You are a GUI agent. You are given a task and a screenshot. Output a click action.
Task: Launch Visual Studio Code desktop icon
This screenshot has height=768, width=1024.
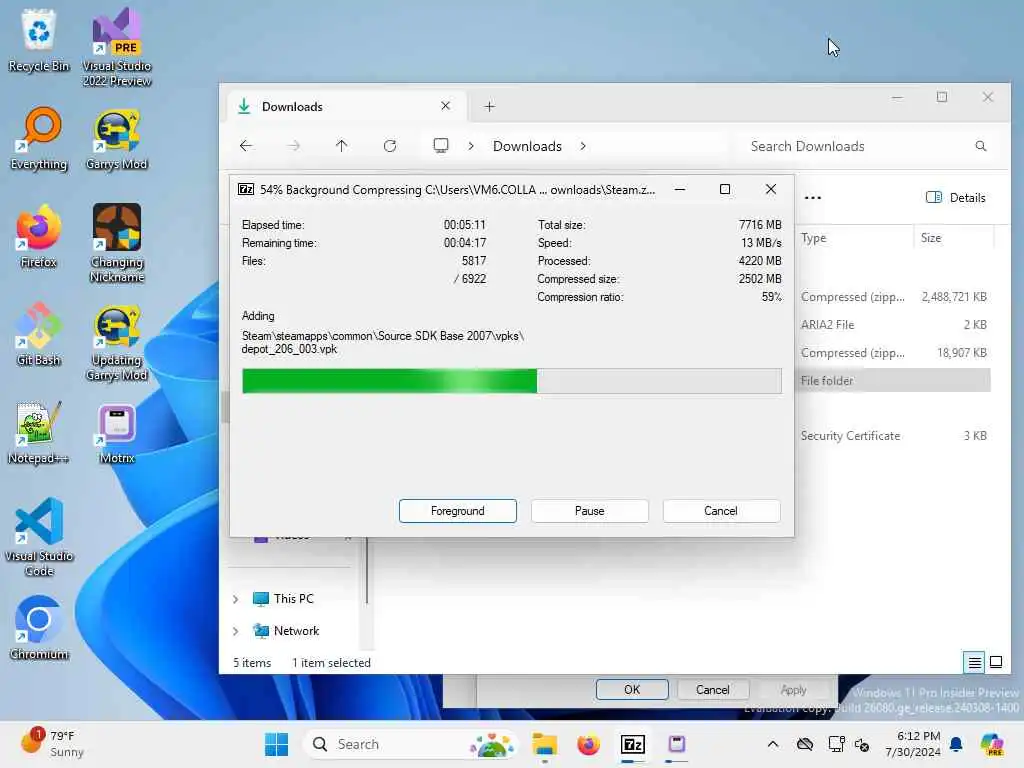click(39, 537)
